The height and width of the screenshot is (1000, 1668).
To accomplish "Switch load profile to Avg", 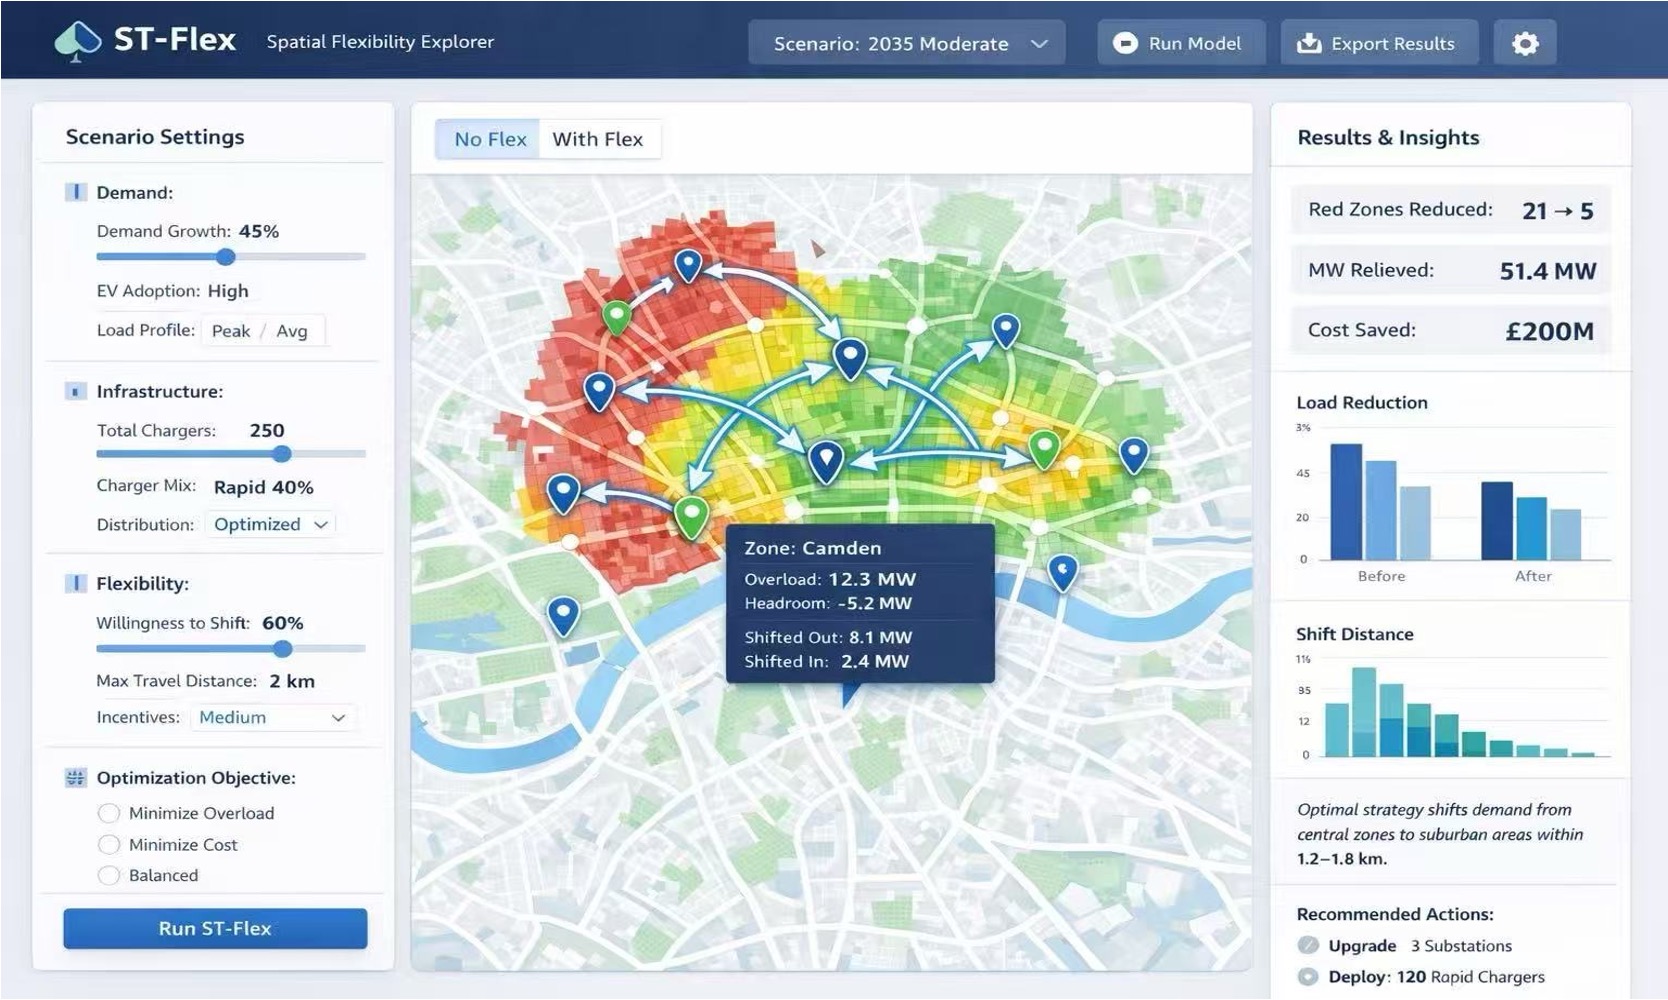I will click(x=292, y=331).
